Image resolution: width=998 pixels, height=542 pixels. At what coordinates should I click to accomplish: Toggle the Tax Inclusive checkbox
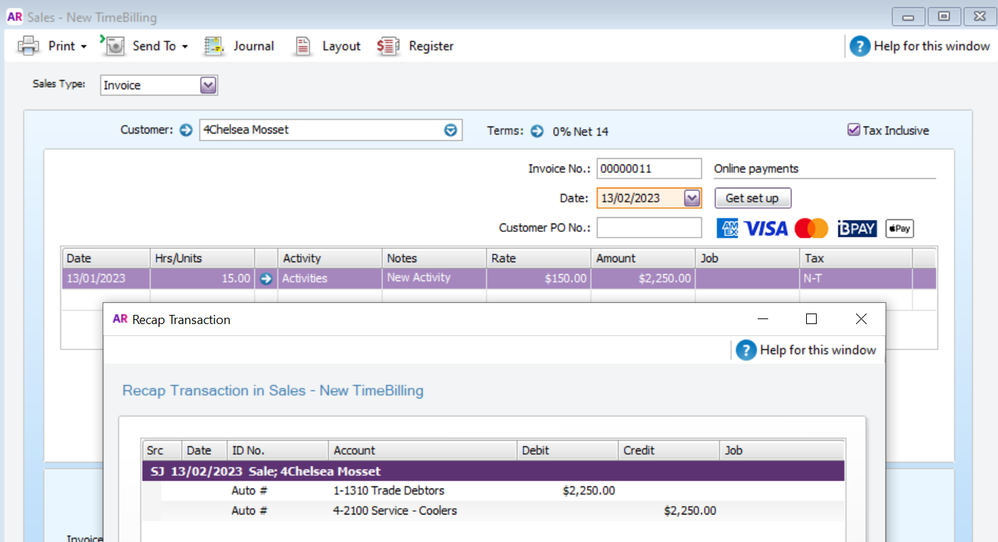853,130
